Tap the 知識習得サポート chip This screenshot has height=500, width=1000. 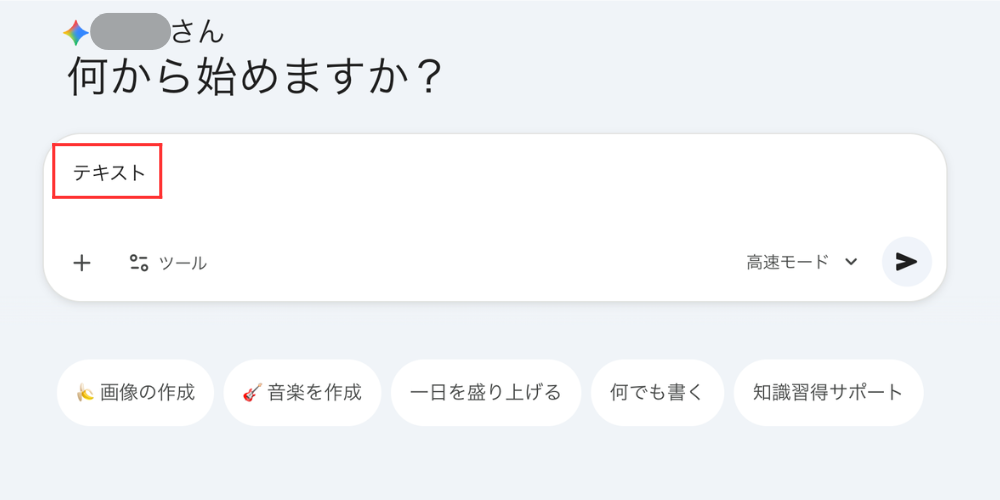[x=828, y=392]
